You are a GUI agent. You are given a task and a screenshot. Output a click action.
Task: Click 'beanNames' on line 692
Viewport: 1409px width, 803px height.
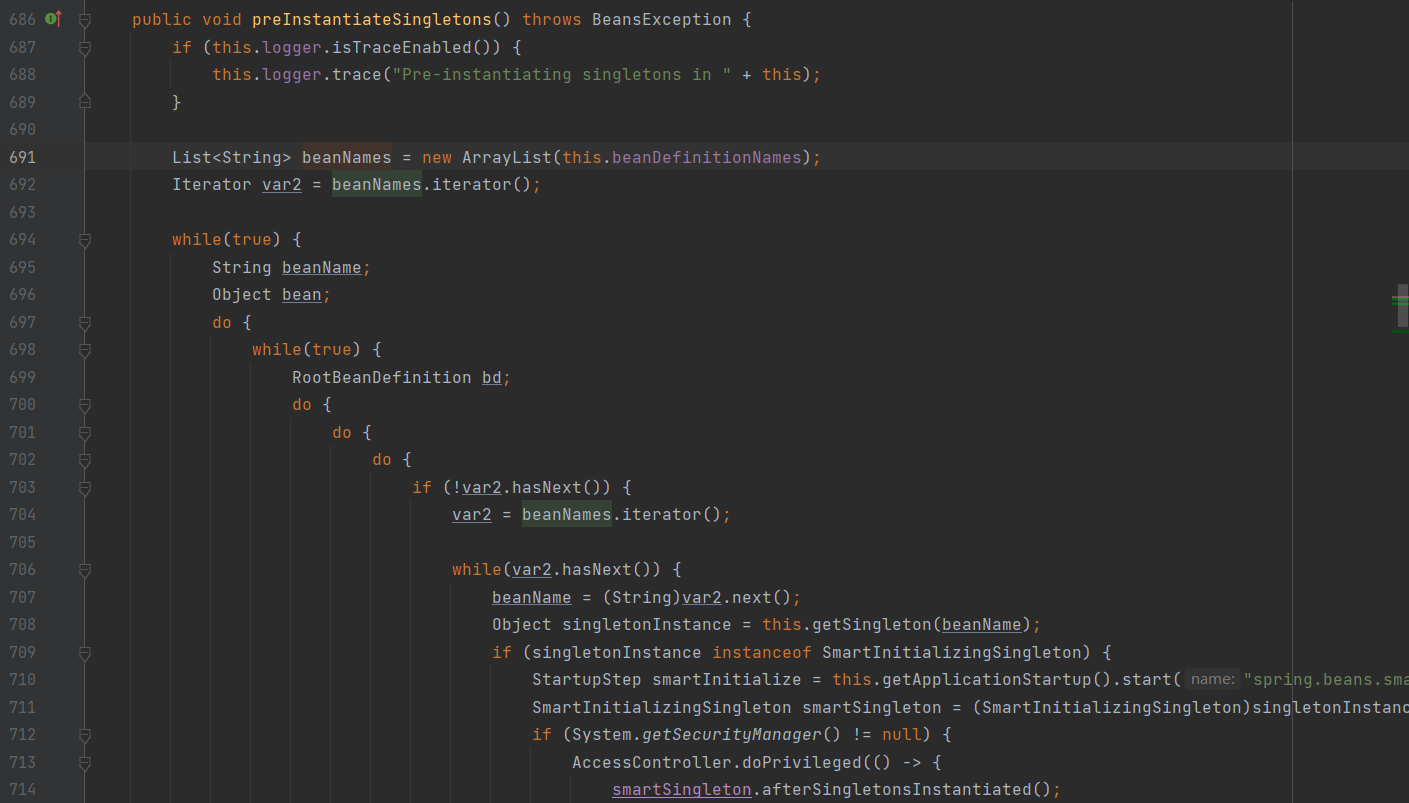[x=377, y=185]
